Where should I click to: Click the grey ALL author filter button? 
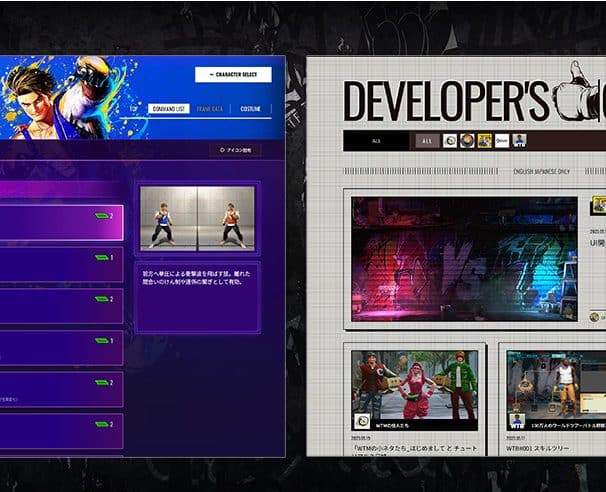click(427, 141)
